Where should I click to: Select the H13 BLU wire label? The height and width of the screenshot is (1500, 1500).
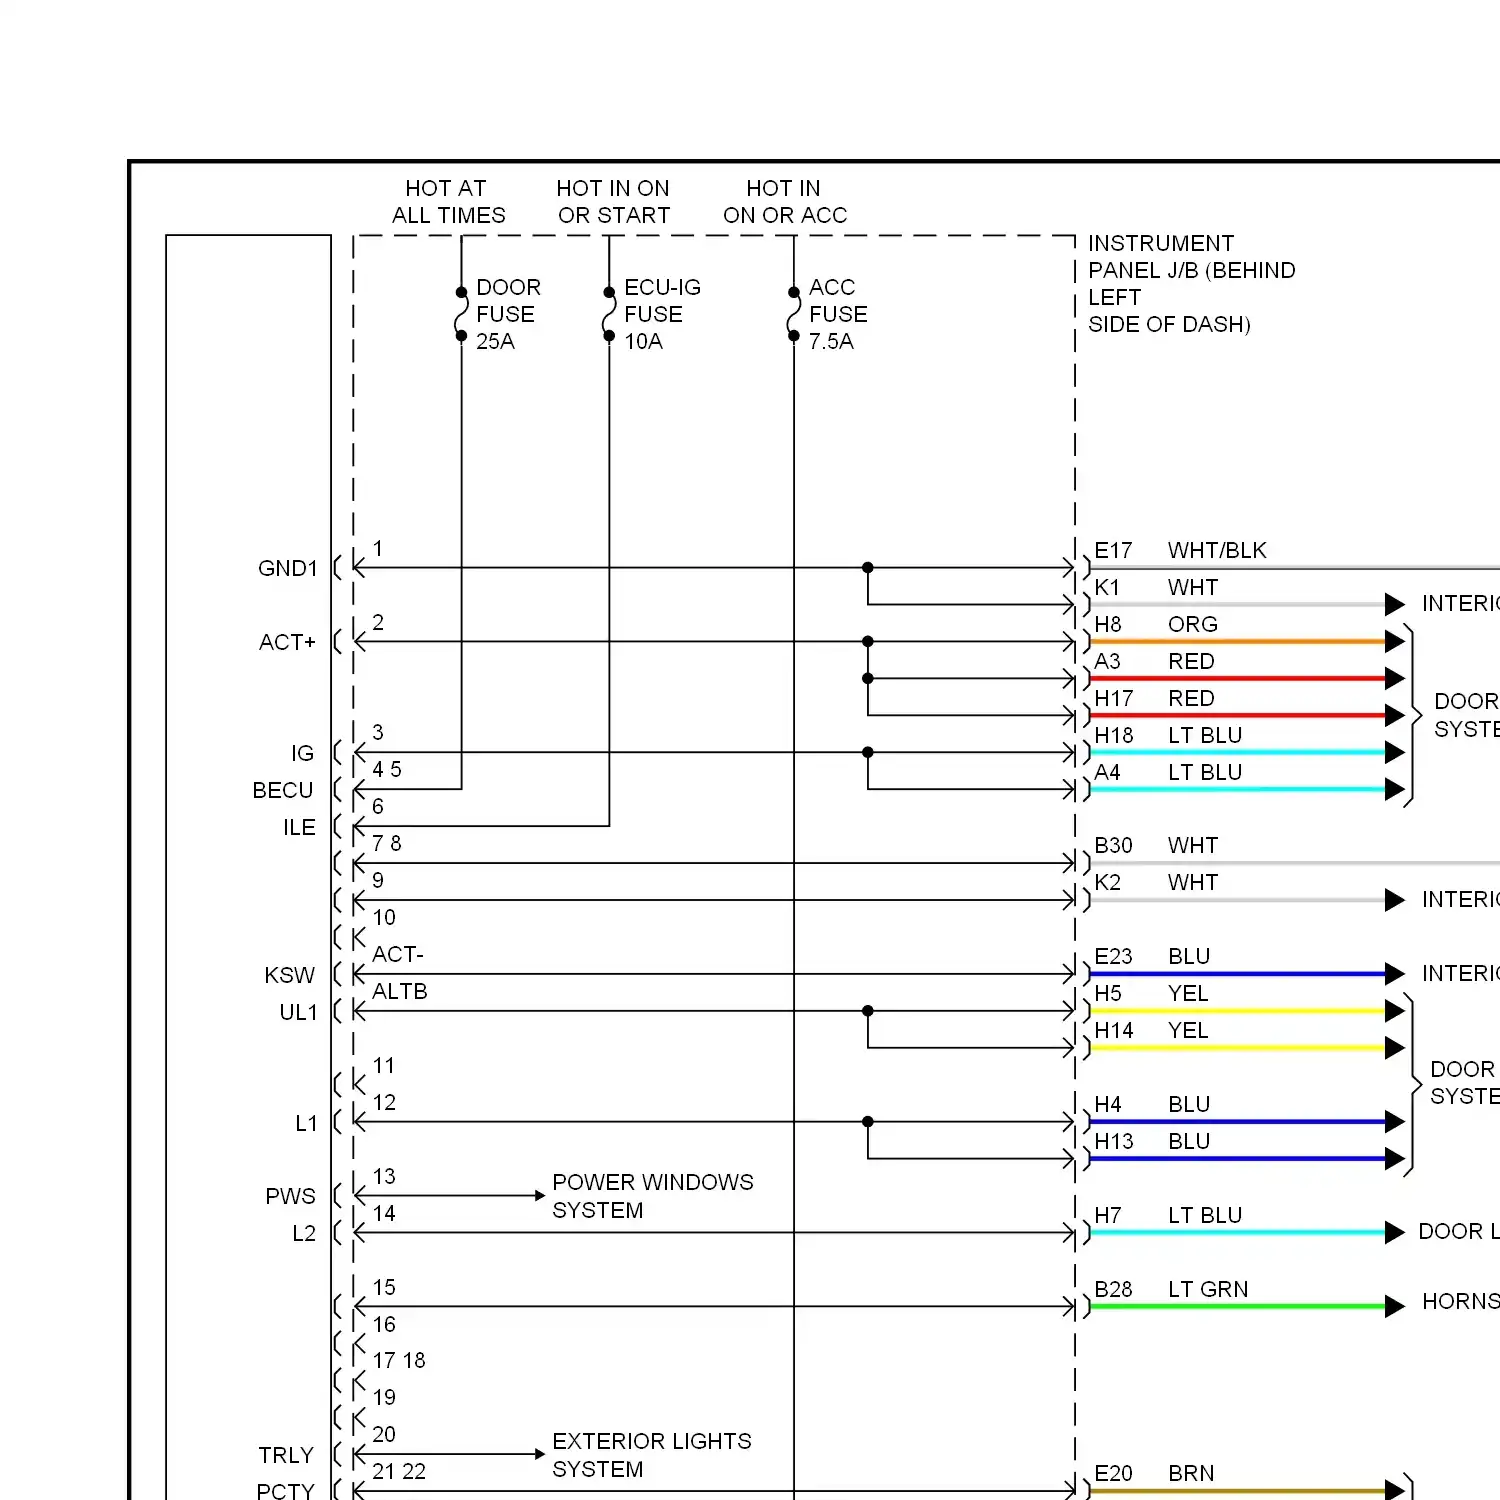coord(1152,1141)
